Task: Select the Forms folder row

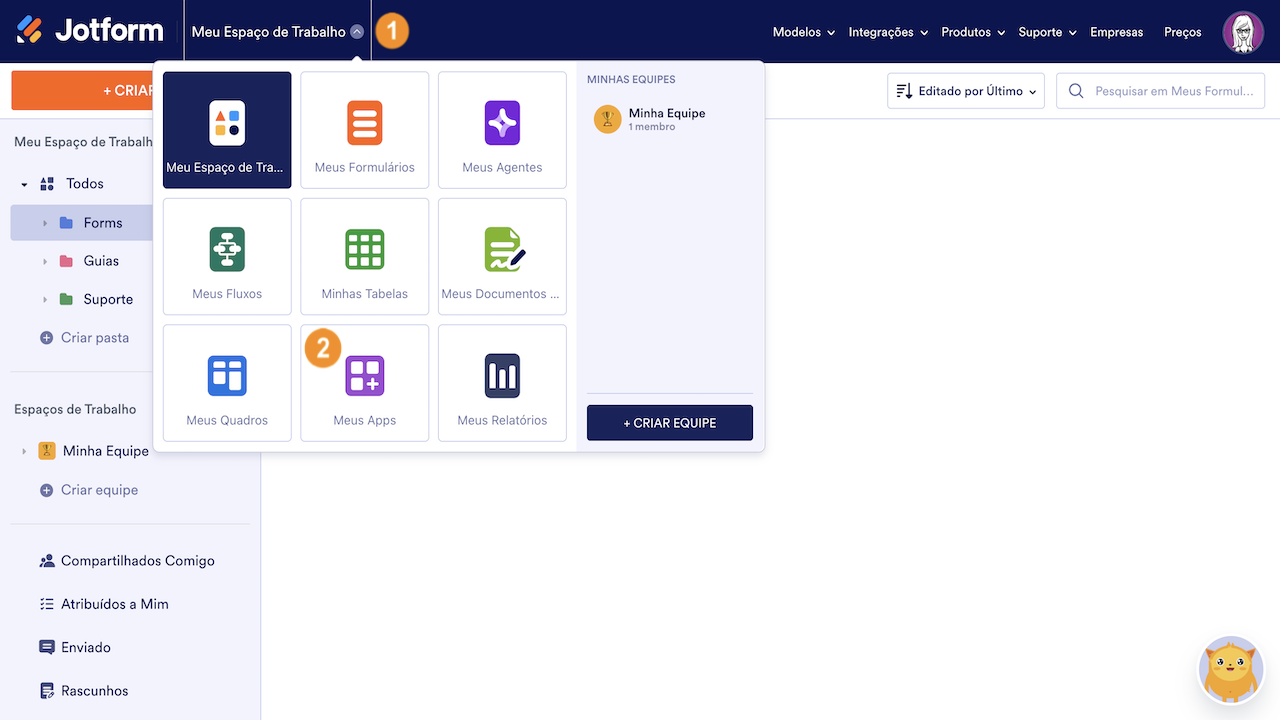Action: pyautogui.click(x=82, y=223)
